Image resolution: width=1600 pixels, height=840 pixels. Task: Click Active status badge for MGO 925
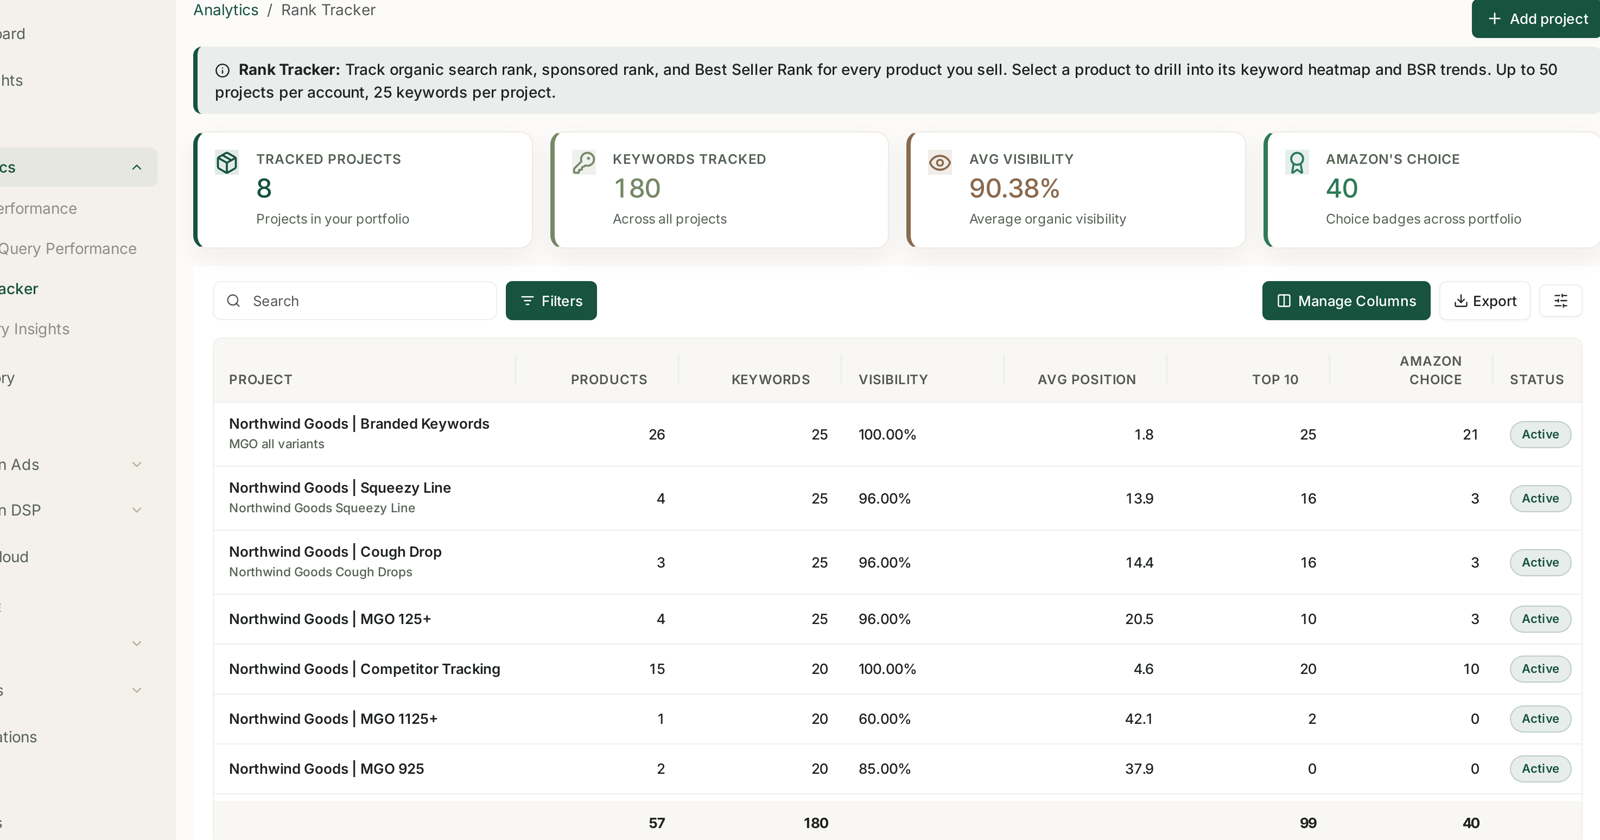click(x=1540, y=769)
